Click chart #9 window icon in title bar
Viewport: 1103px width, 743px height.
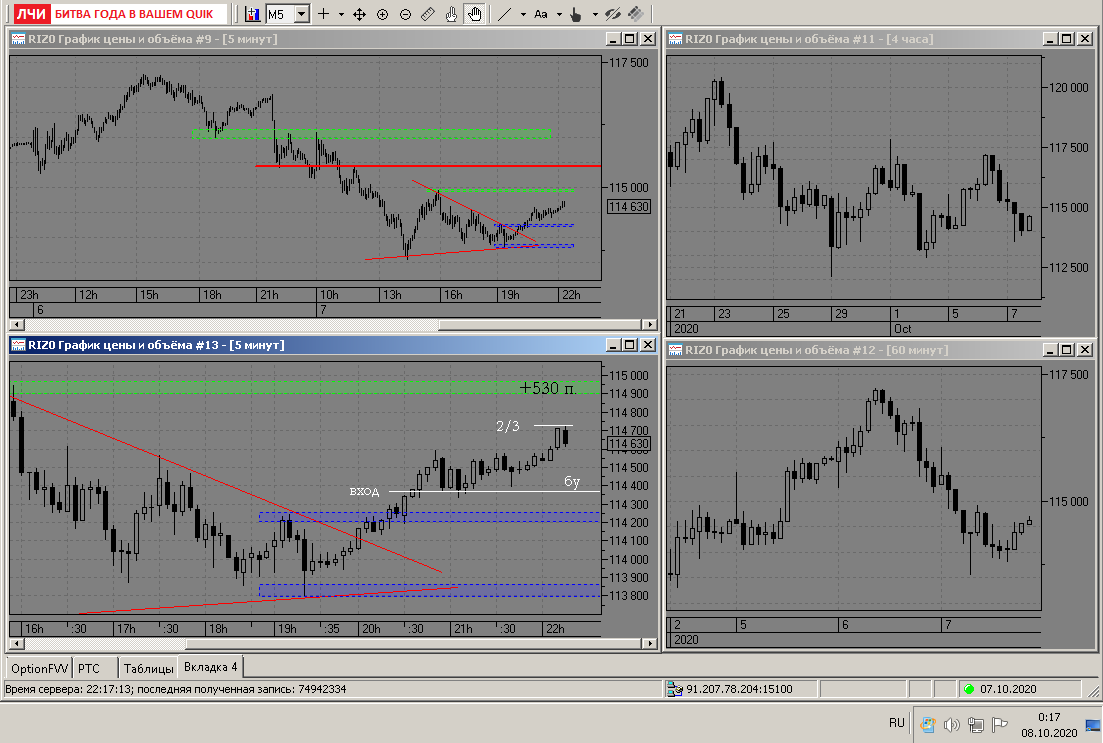(18, 39)
